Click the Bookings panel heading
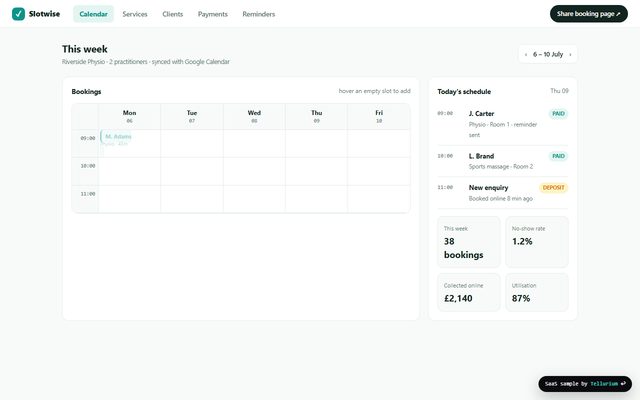Screen dimensions: 640x400 point(86,92)
